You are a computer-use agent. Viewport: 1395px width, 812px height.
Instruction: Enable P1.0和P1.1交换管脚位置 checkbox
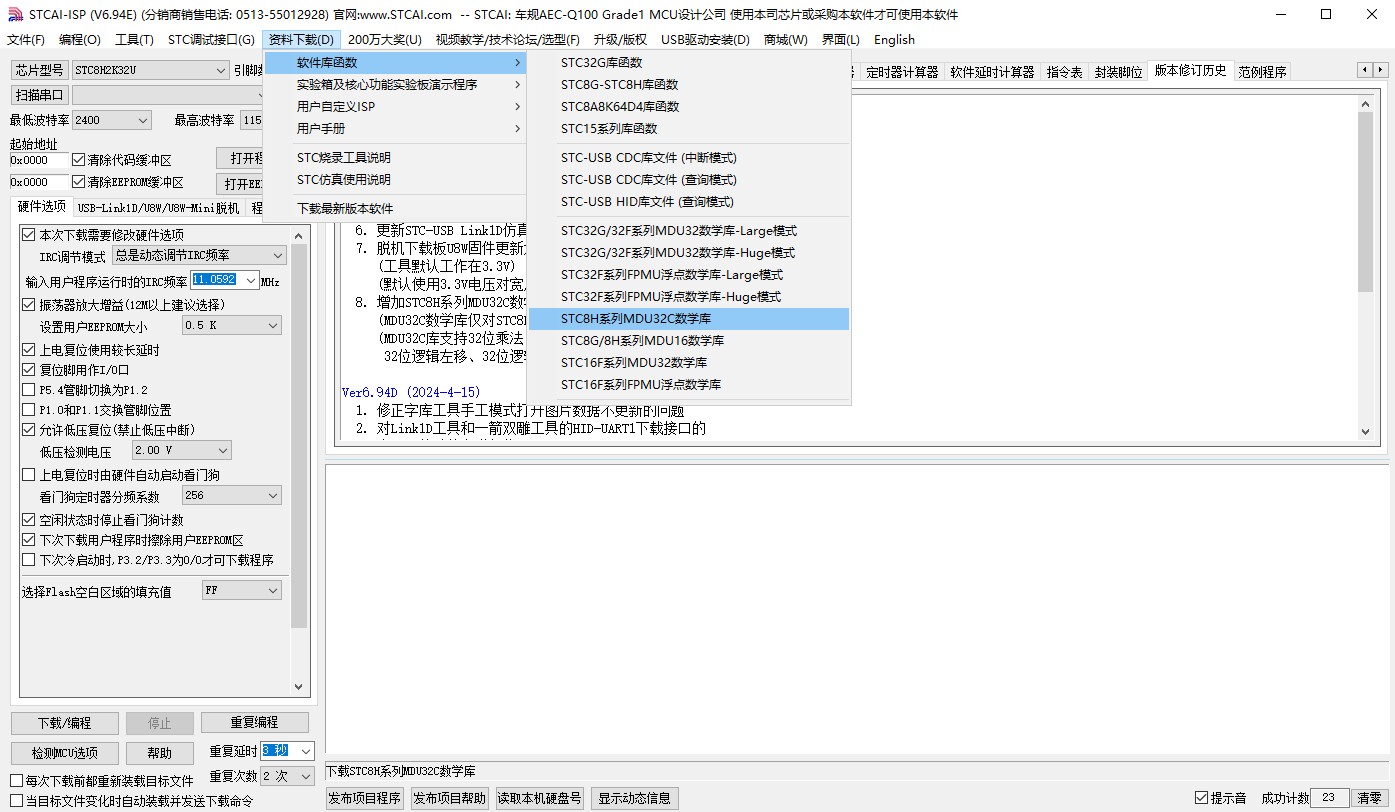(x=29, y=409)
